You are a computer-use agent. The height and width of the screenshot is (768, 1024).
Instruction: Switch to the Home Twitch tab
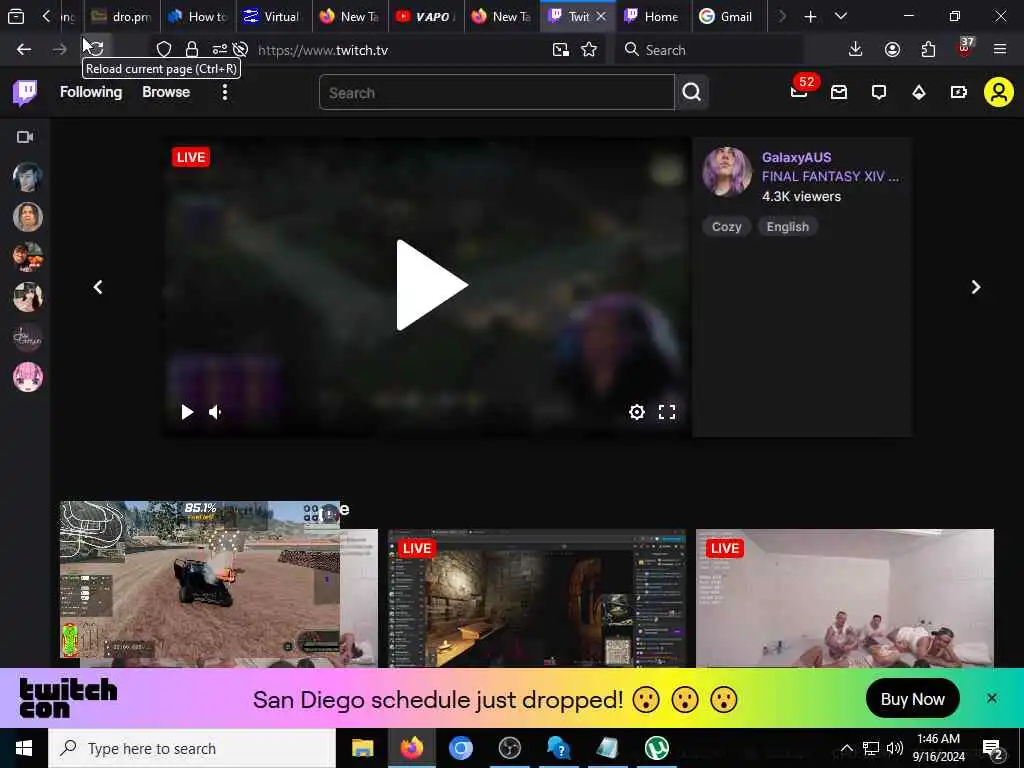(x=652, y=16)
